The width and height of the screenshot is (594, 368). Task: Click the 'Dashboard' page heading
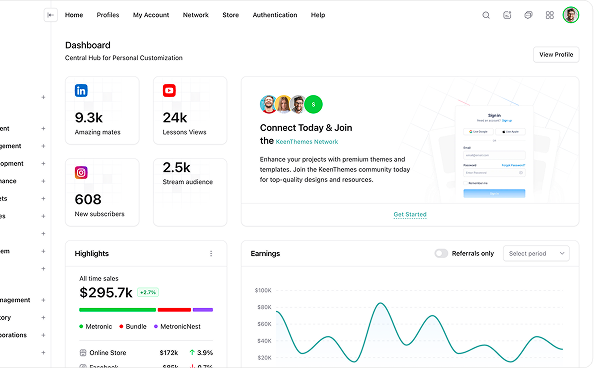88,45
